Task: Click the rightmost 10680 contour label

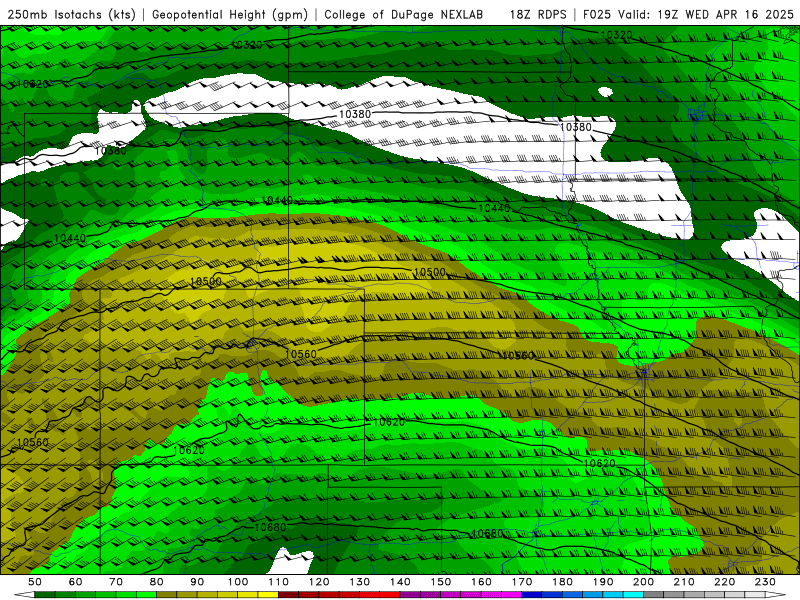Action: point(487,534)
